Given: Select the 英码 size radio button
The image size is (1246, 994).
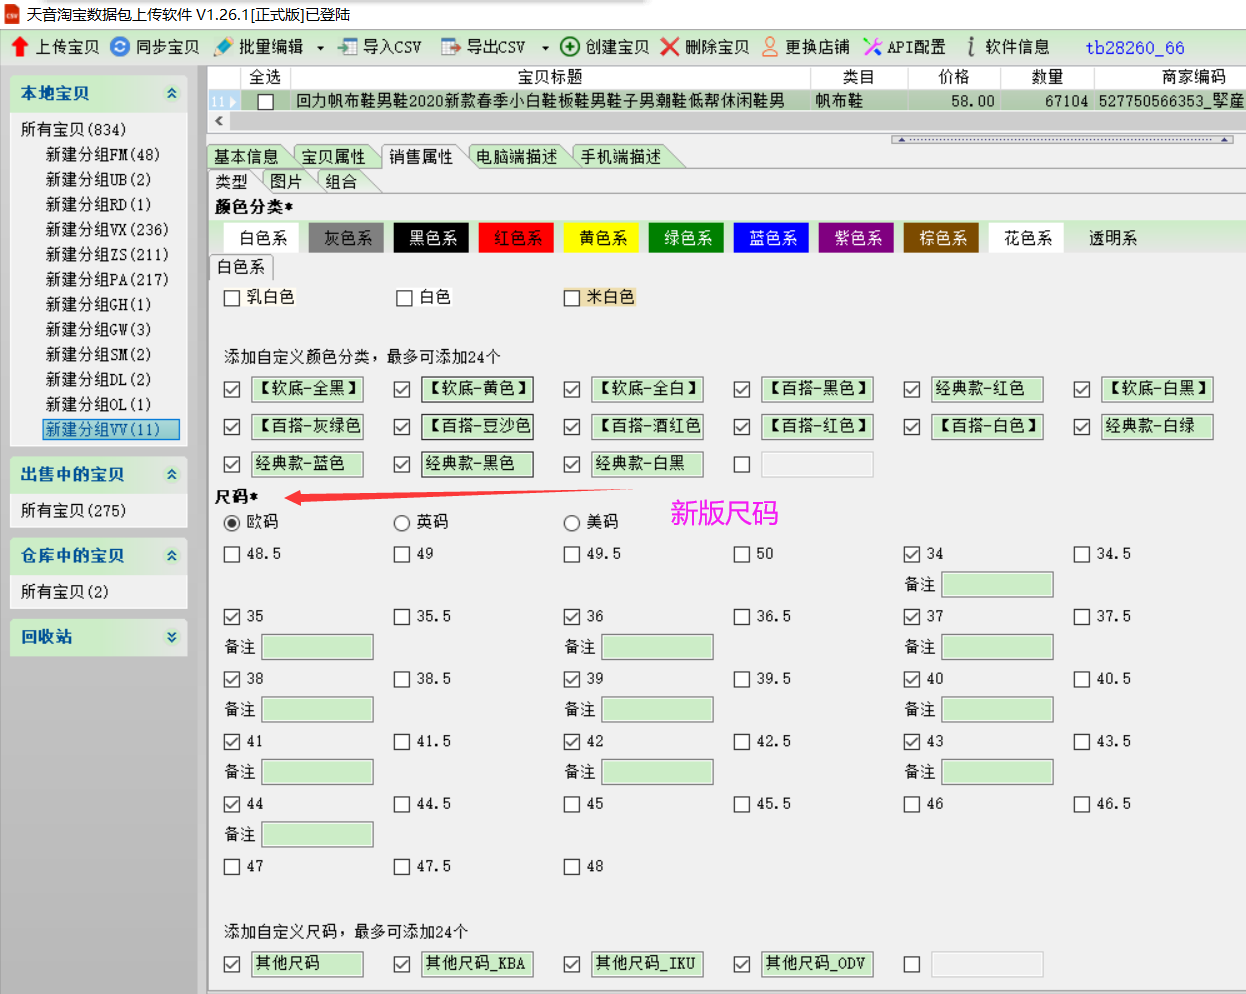Looking at the screenshot, I should (402, 523).
